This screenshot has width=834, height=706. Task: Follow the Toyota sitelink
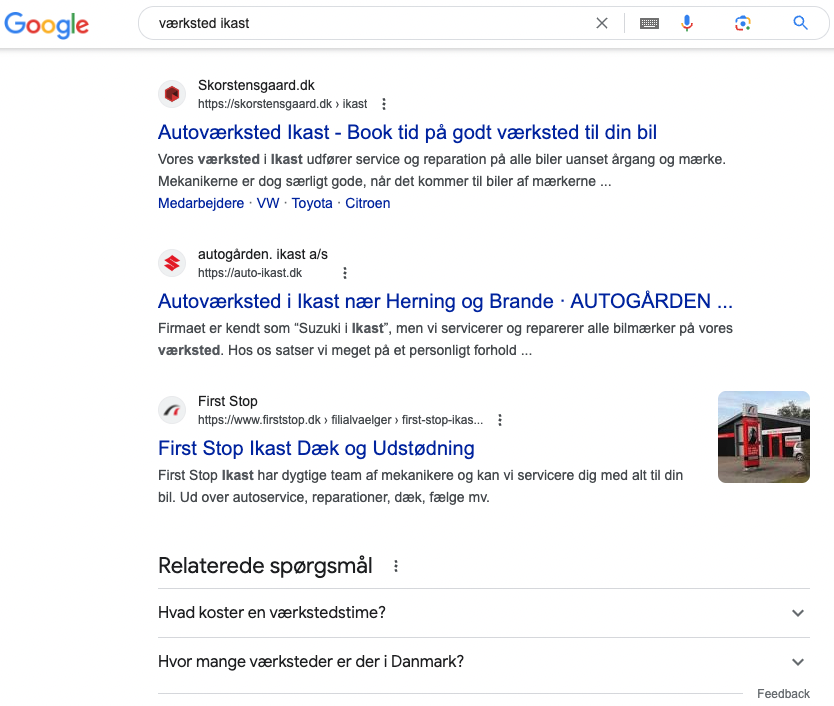(312, 203)
